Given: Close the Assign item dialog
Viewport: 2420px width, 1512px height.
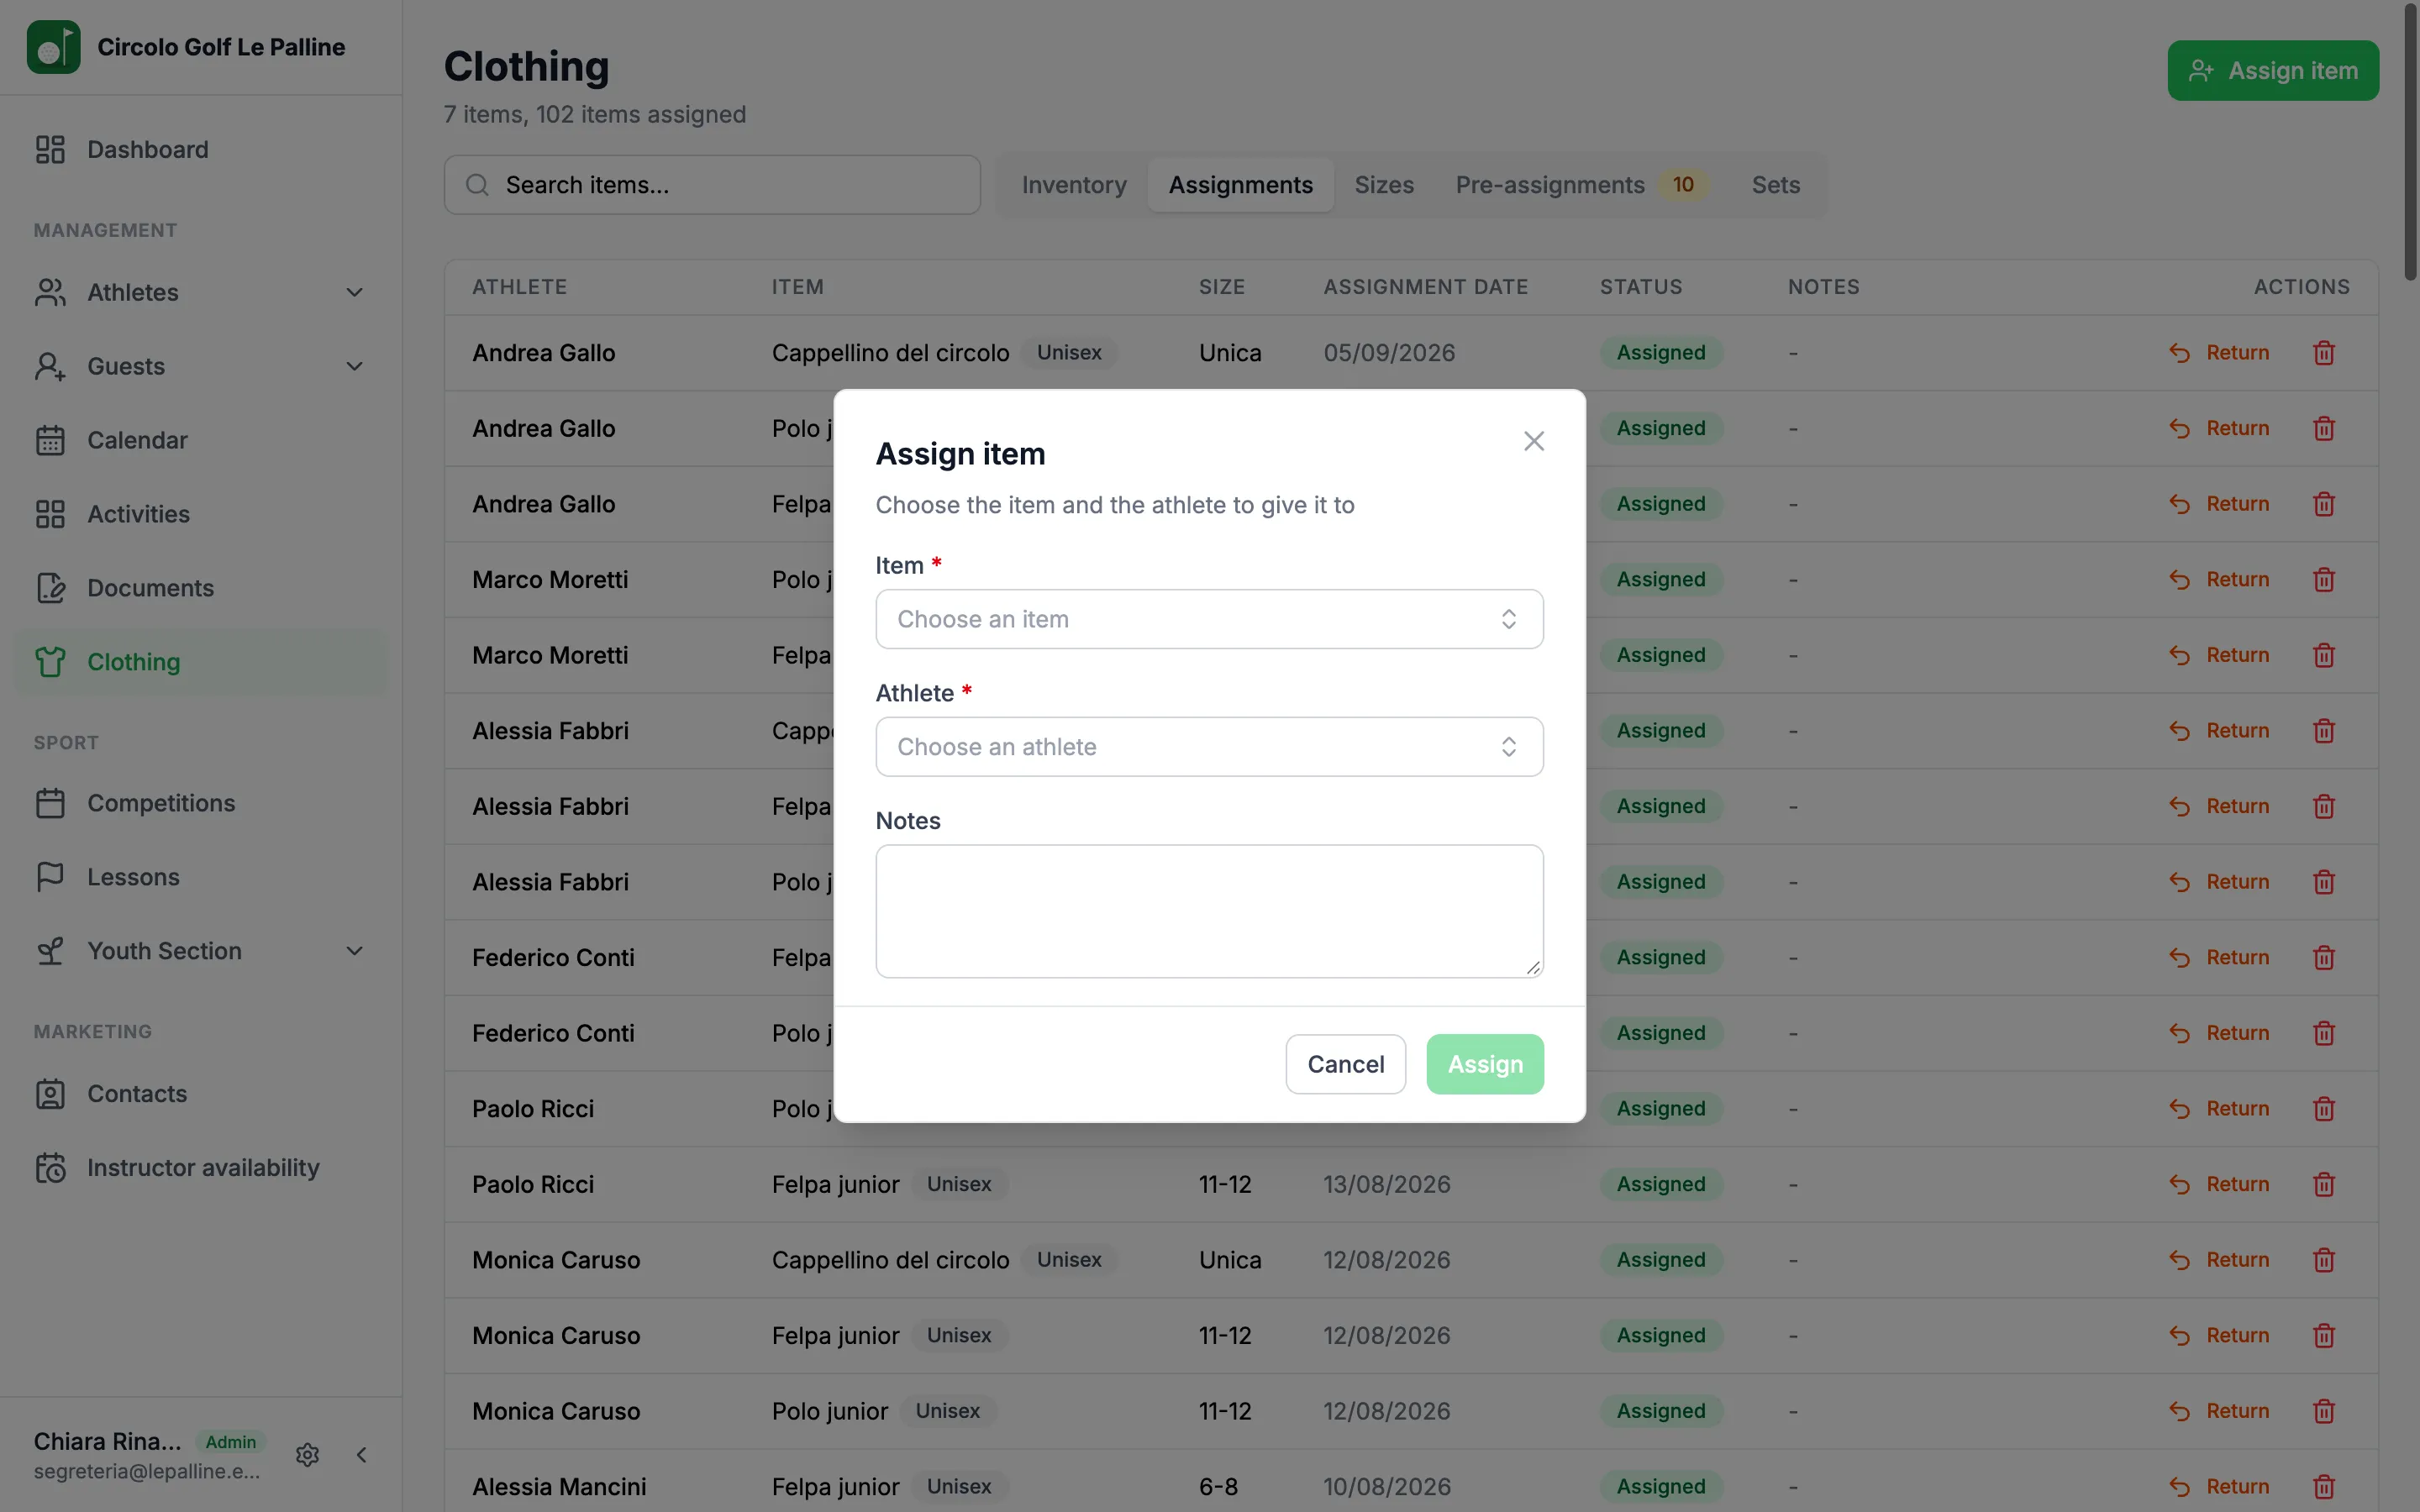Looking at the screenshot, I should click(1534, 441).
